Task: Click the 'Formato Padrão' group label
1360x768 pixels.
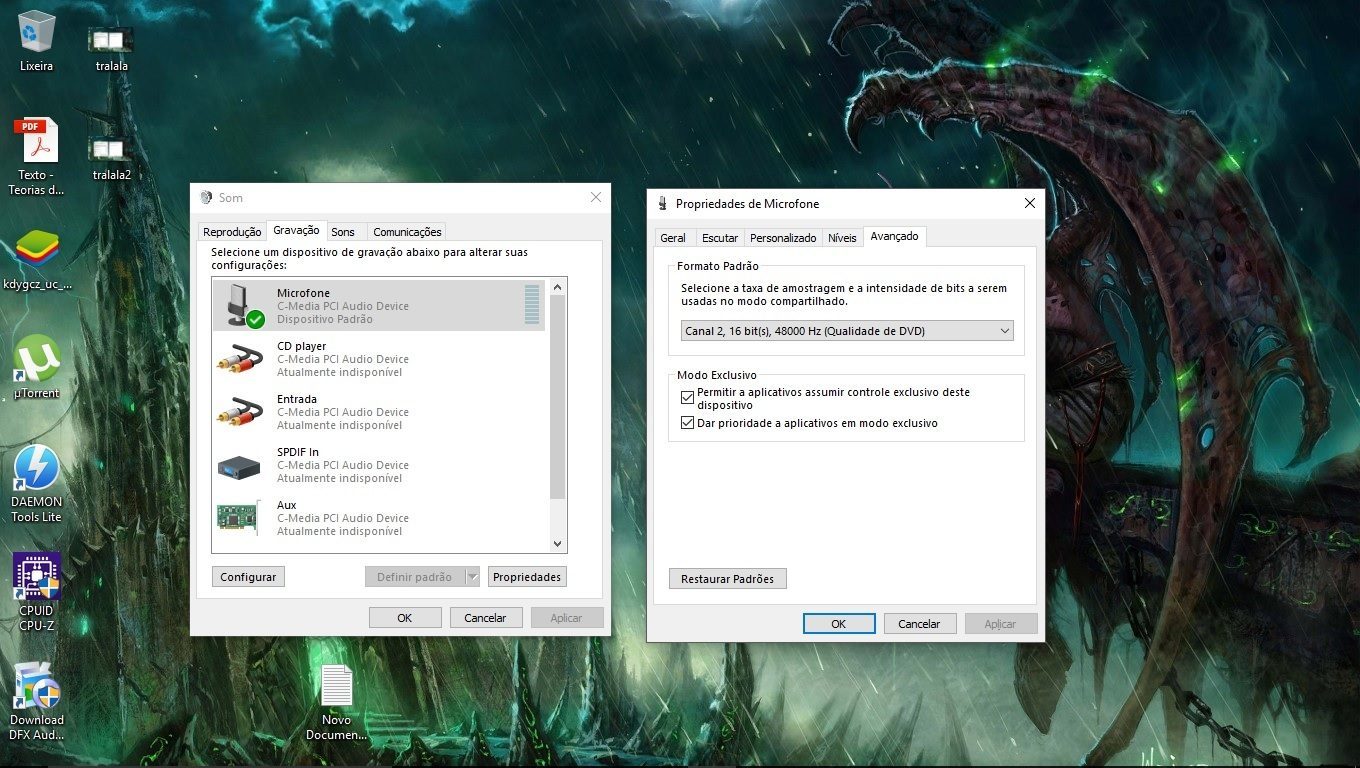Action: [718, 266]
